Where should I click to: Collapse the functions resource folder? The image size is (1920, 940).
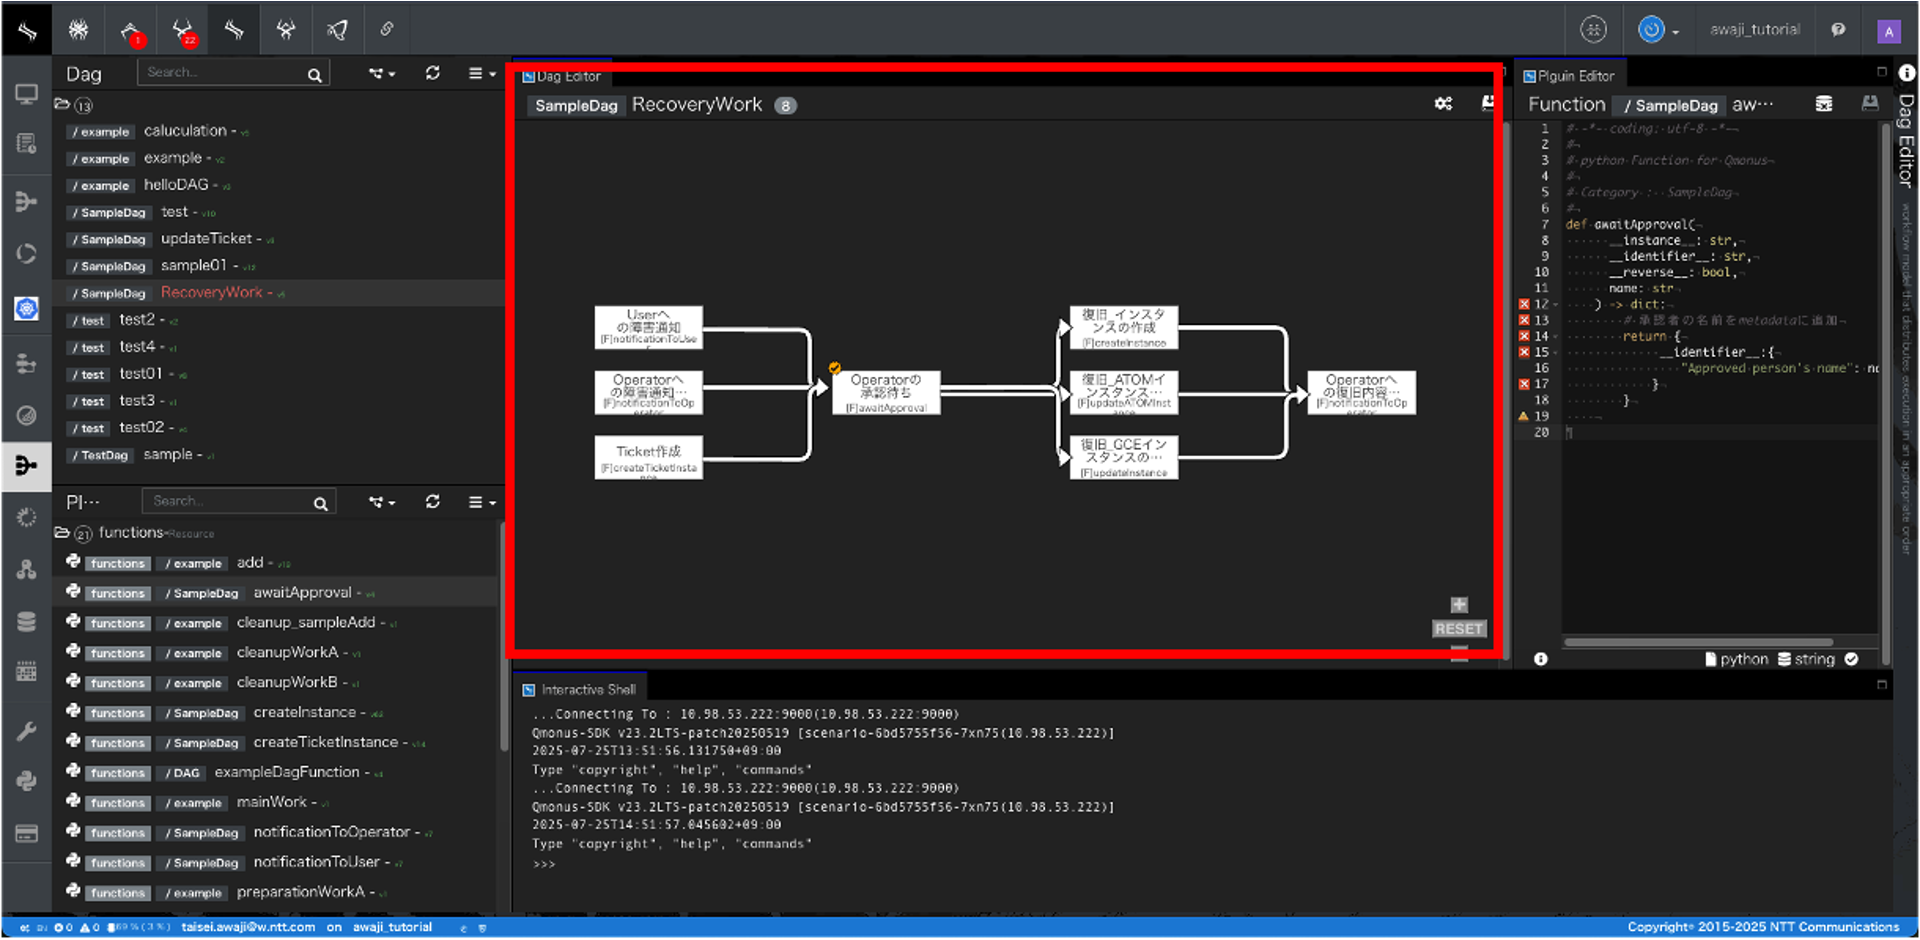tap(62, 533)
